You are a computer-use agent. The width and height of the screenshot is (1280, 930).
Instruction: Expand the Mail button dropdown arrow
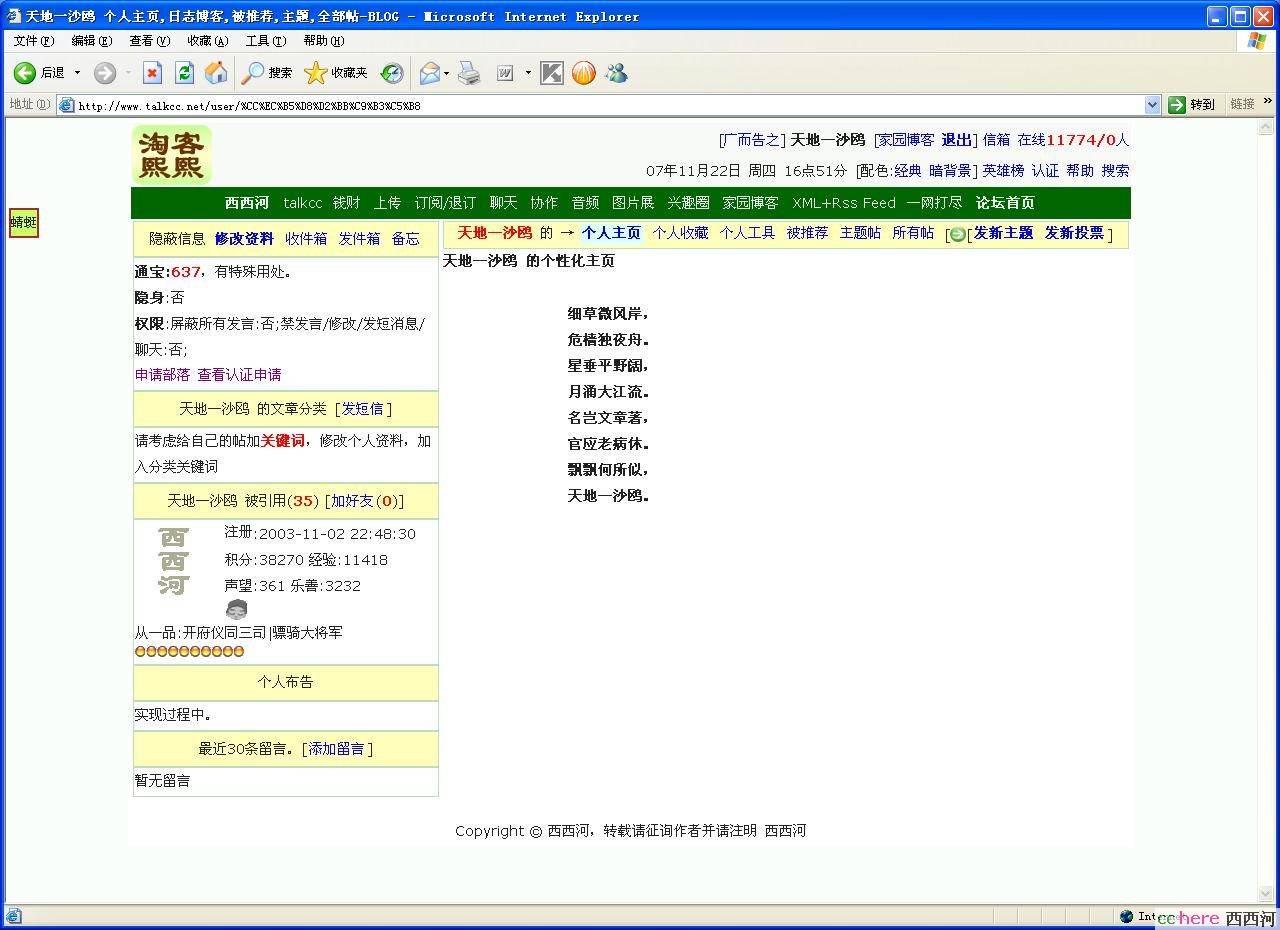click(x=446, y=73)
